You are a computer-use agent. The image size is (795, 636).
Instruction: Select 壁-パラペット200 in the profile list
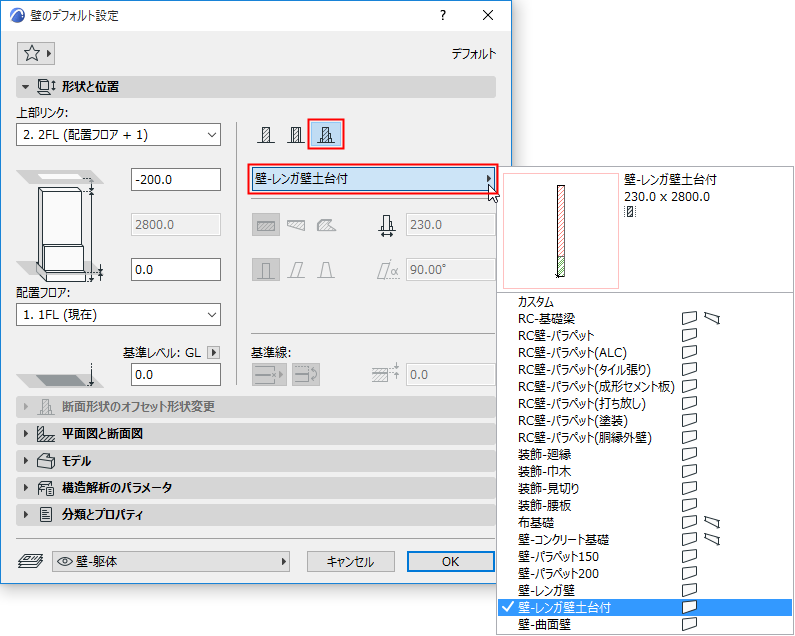(644, 573)
